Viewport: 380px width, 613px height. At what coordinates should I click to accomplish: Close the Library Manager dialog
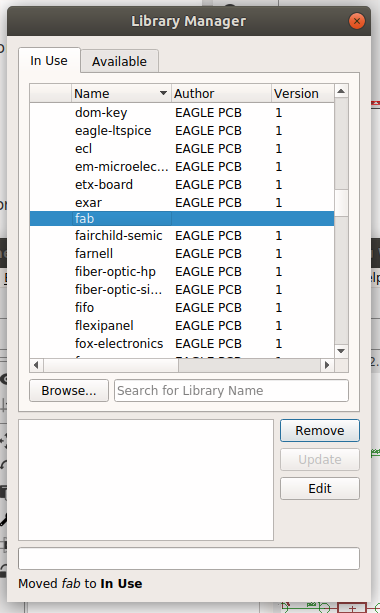click(x=357, y=21)
